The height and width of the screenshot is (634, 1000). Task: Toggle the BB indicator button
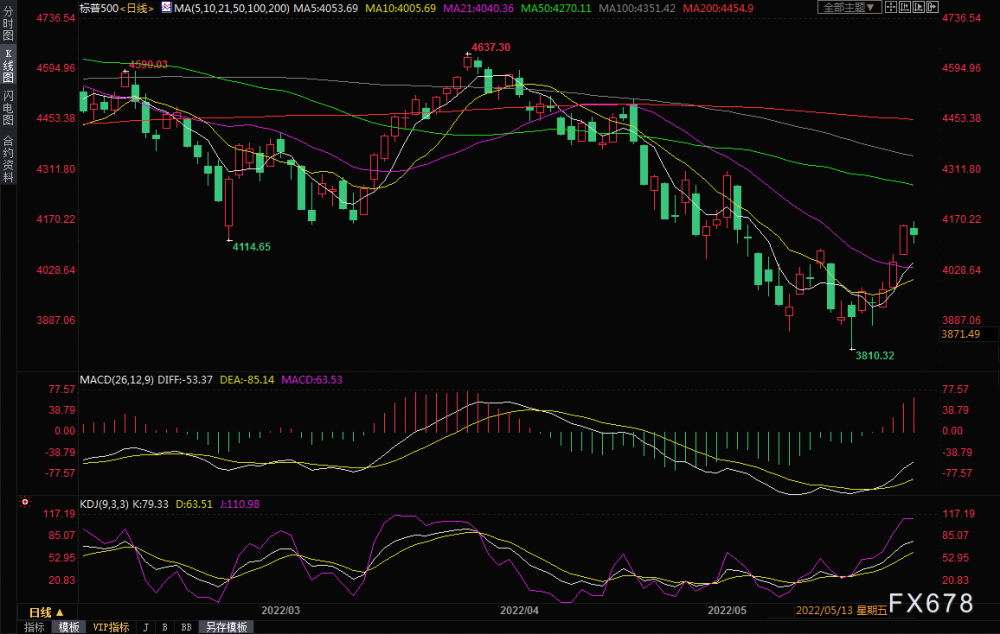[x=186, y=627]
